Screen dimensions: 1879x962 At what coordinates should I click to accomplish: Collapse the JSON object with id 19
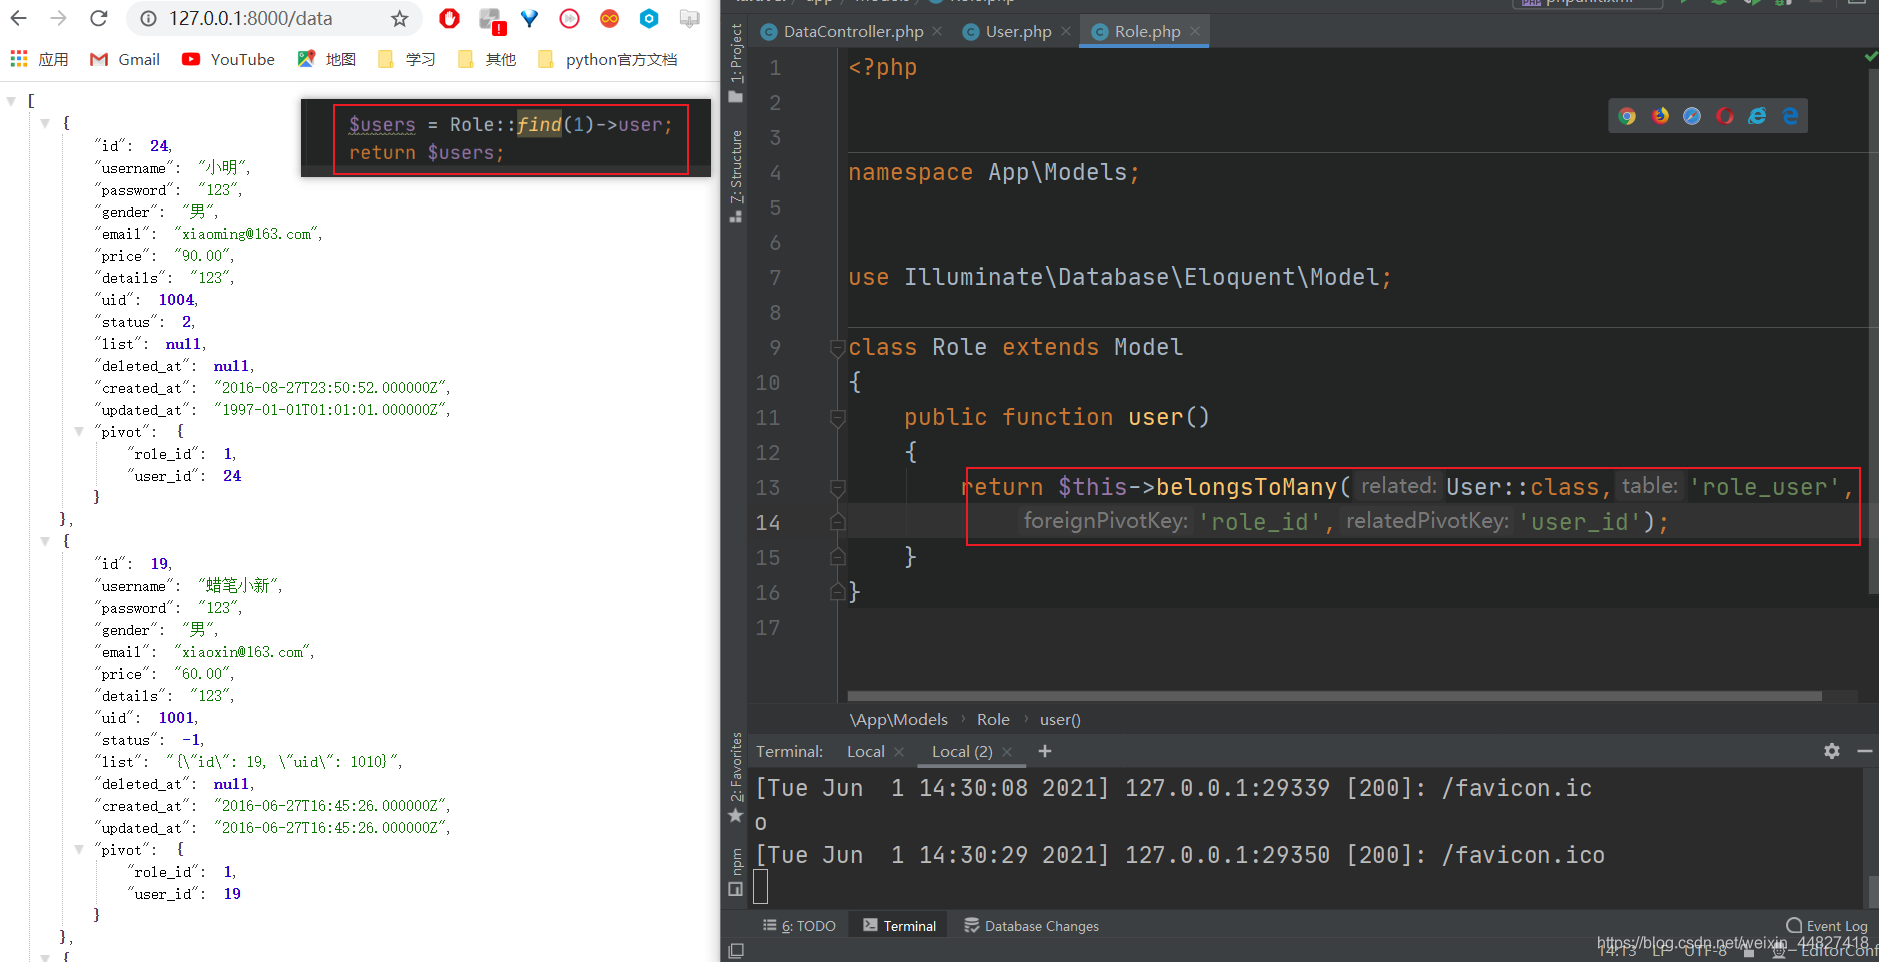(45, 541)
